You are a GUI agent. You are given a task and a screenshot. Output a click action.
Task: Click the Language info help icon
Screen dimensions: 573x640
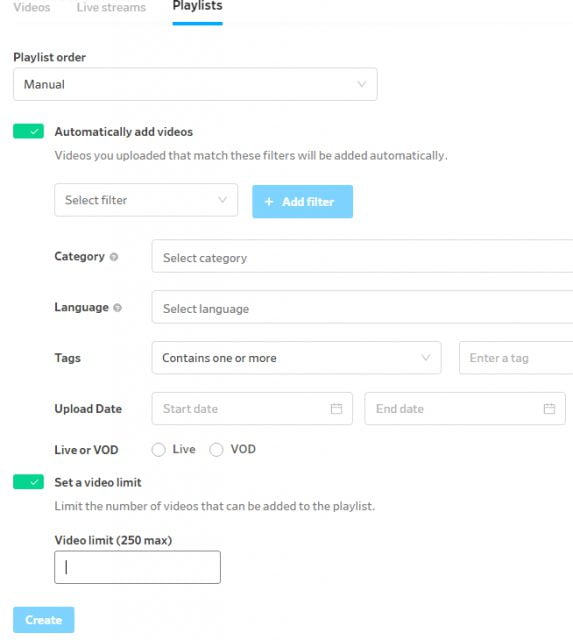[x=118, y=308]
